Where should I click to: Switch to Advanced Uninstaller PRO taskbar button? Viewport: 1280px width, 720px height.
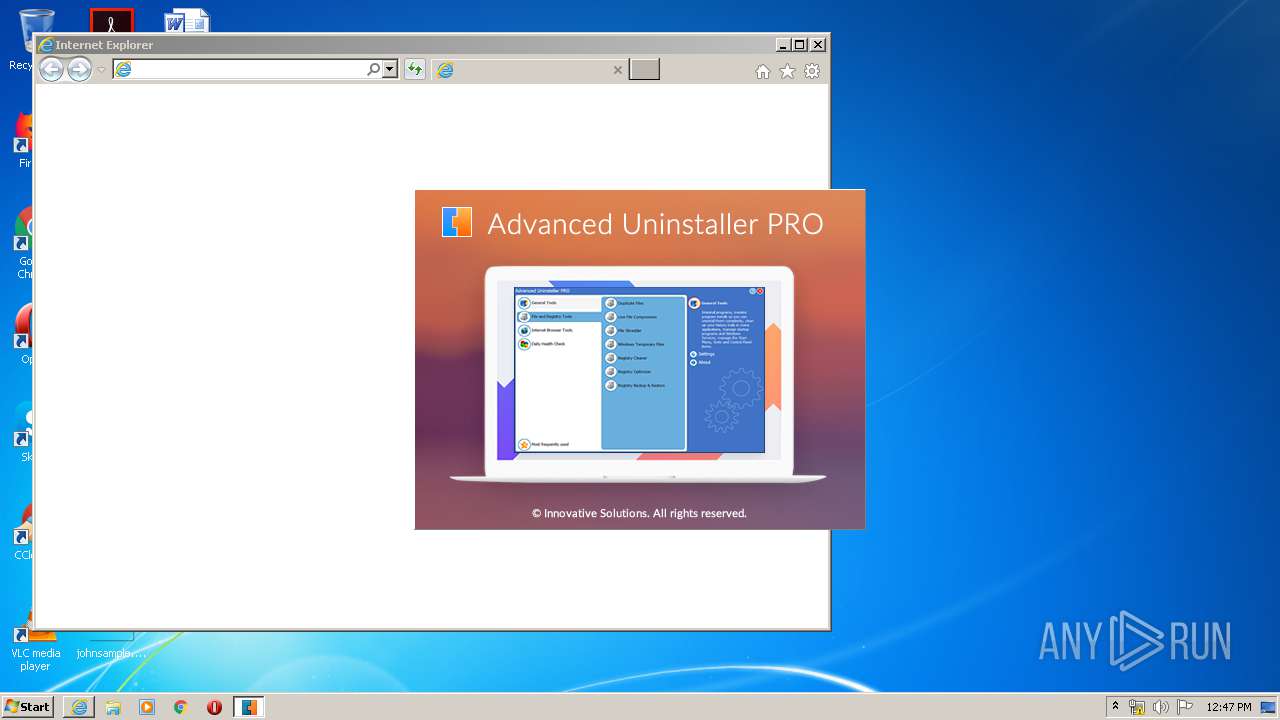tap(249, 707)
